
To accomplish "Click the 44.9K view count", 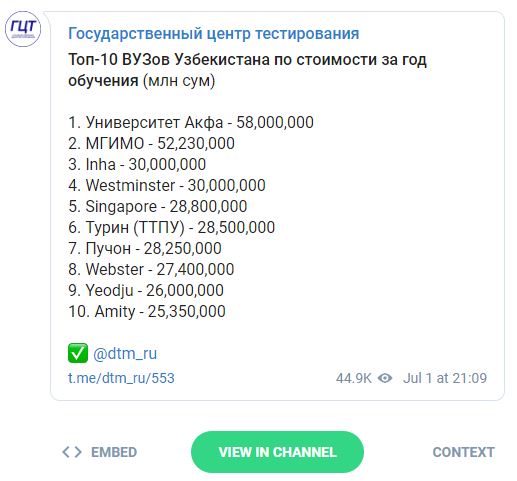I will pos(354,378).
